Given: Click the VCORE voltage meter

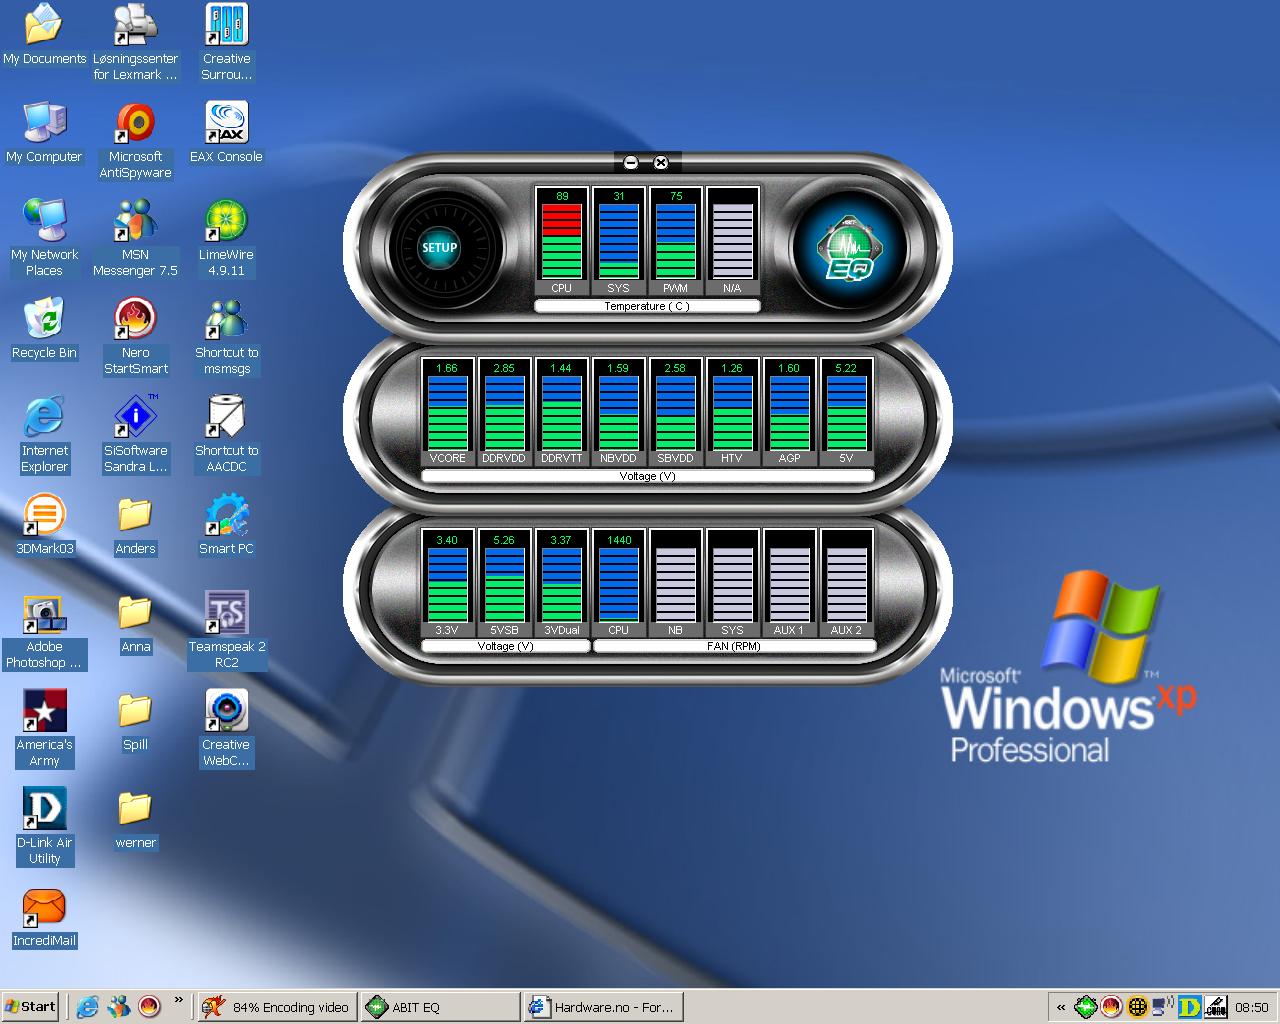Looking at the screenshot, I should (x=448, y=412).
